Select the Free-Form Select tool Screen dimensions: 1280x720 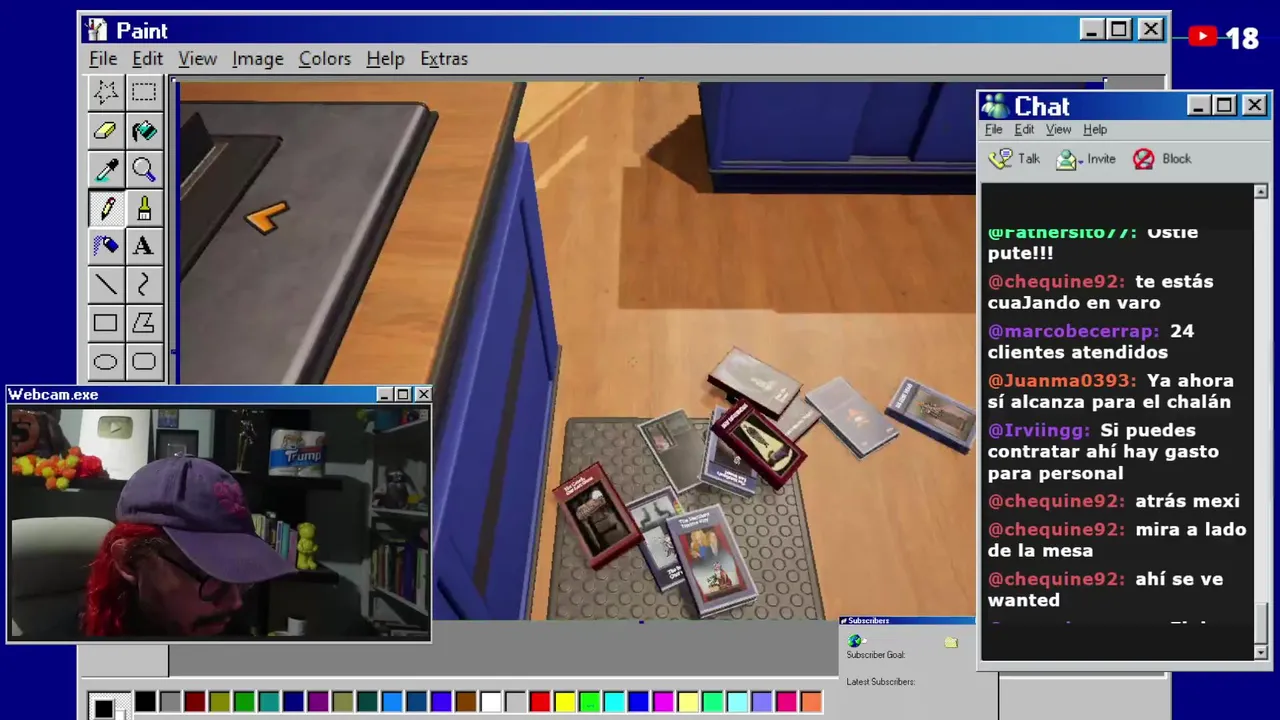pyautogui.click(x=105, y=92)
